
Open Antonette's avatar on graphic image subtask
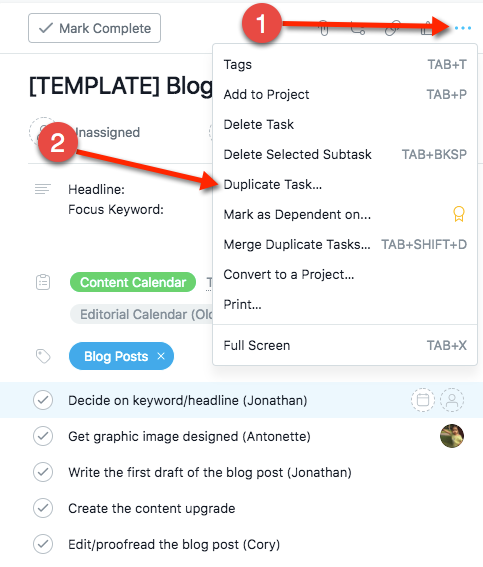coord(452,436)
